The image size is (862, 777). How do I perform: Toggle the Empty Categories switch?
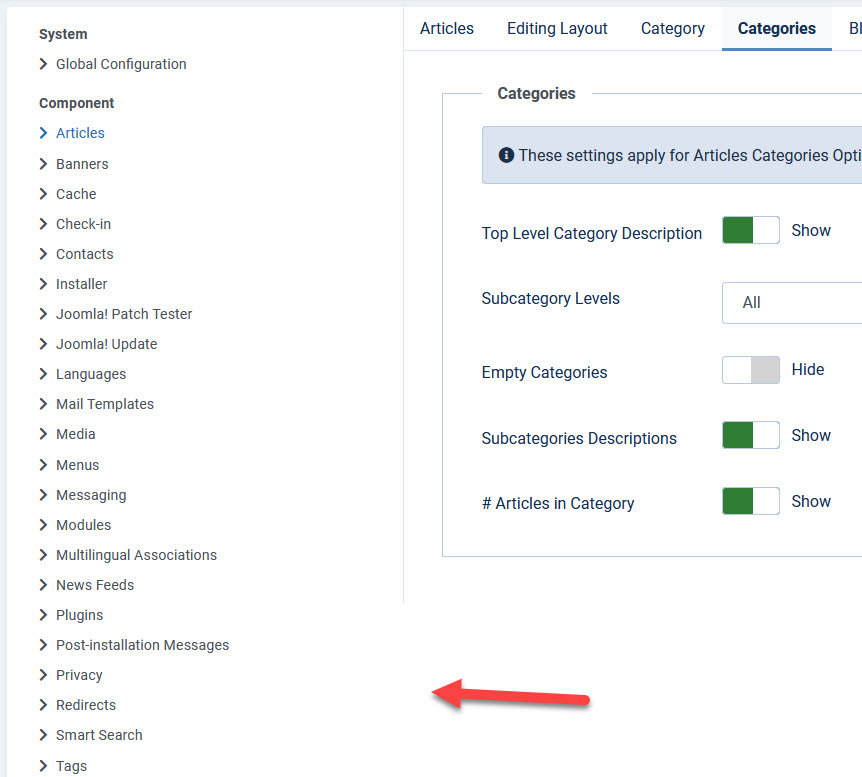(751, 370)
